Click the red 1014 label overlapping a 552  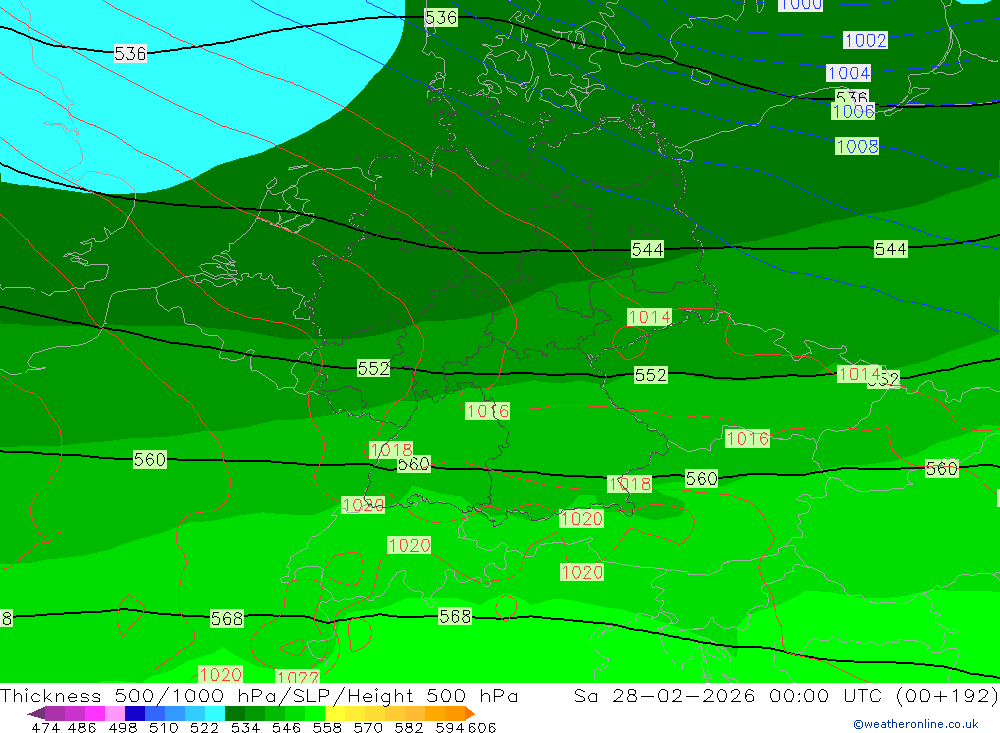(859, 373)
